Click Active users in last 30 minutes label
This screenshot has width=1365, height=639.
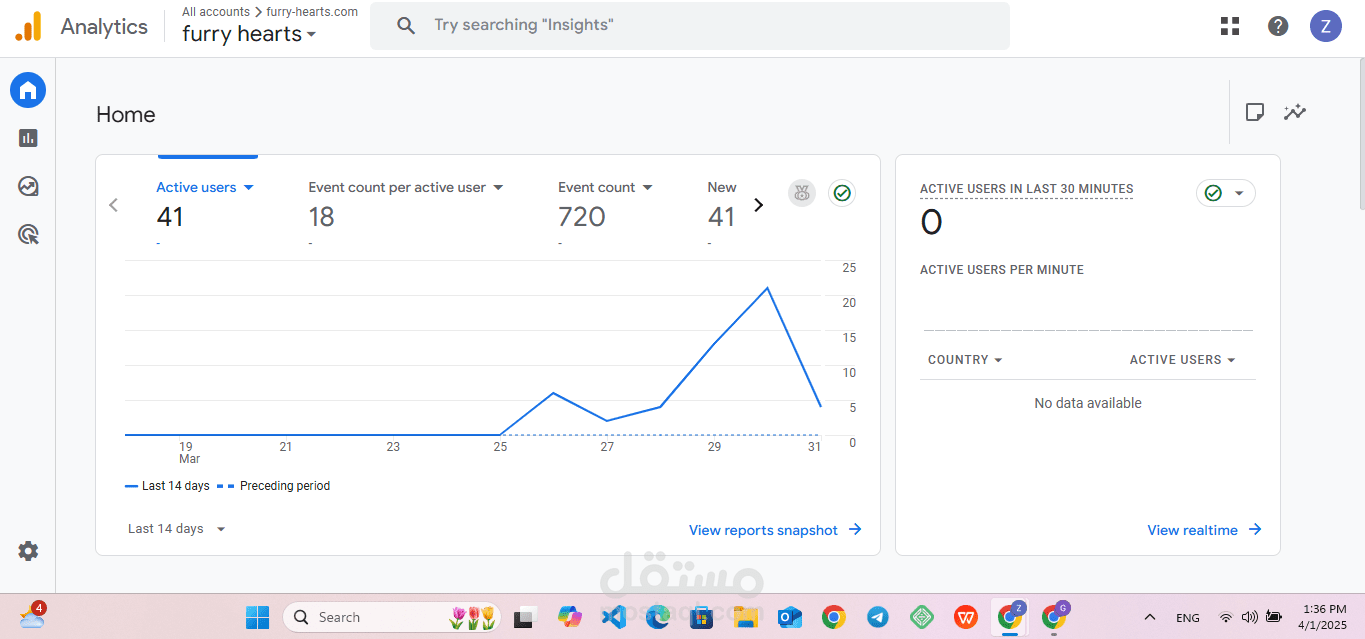click(x=1026, y=189)
